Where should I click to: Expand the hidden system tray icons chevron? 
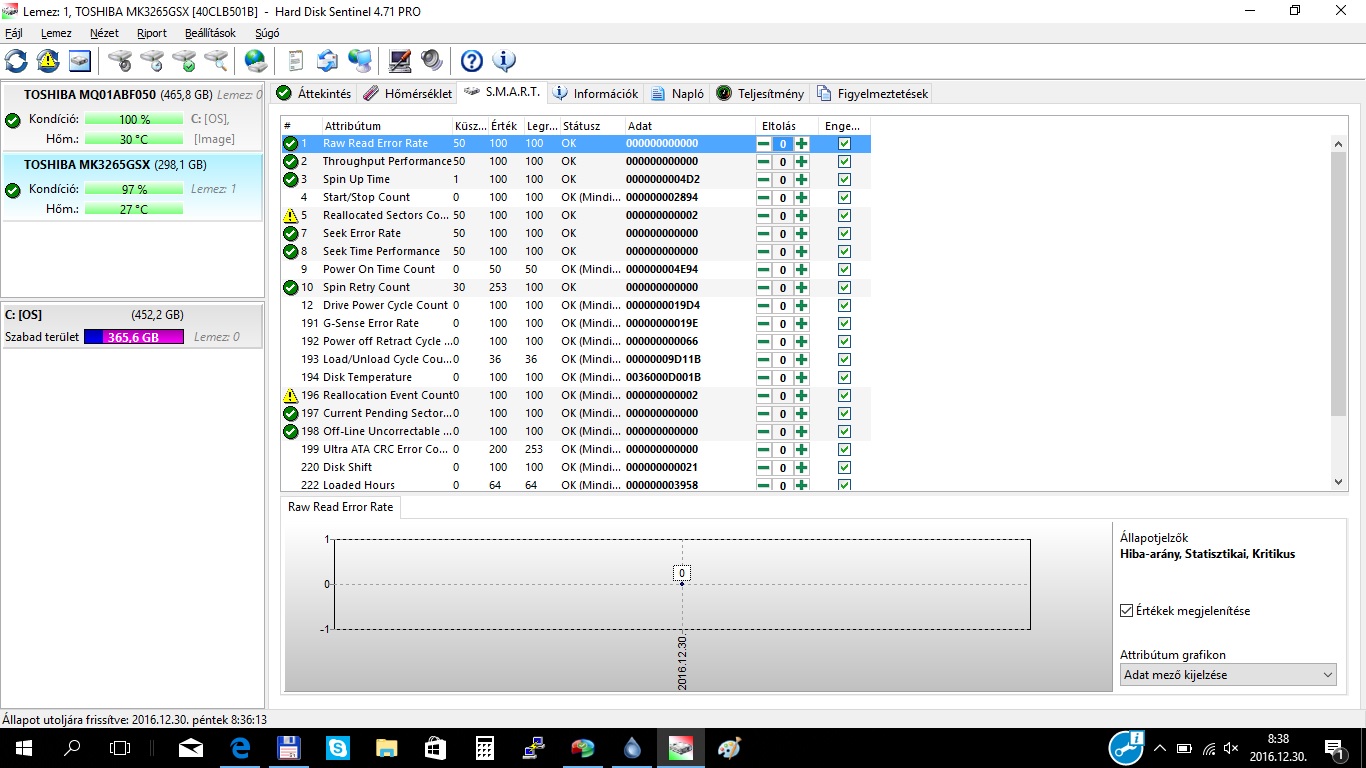click(x=1160, y=748)
